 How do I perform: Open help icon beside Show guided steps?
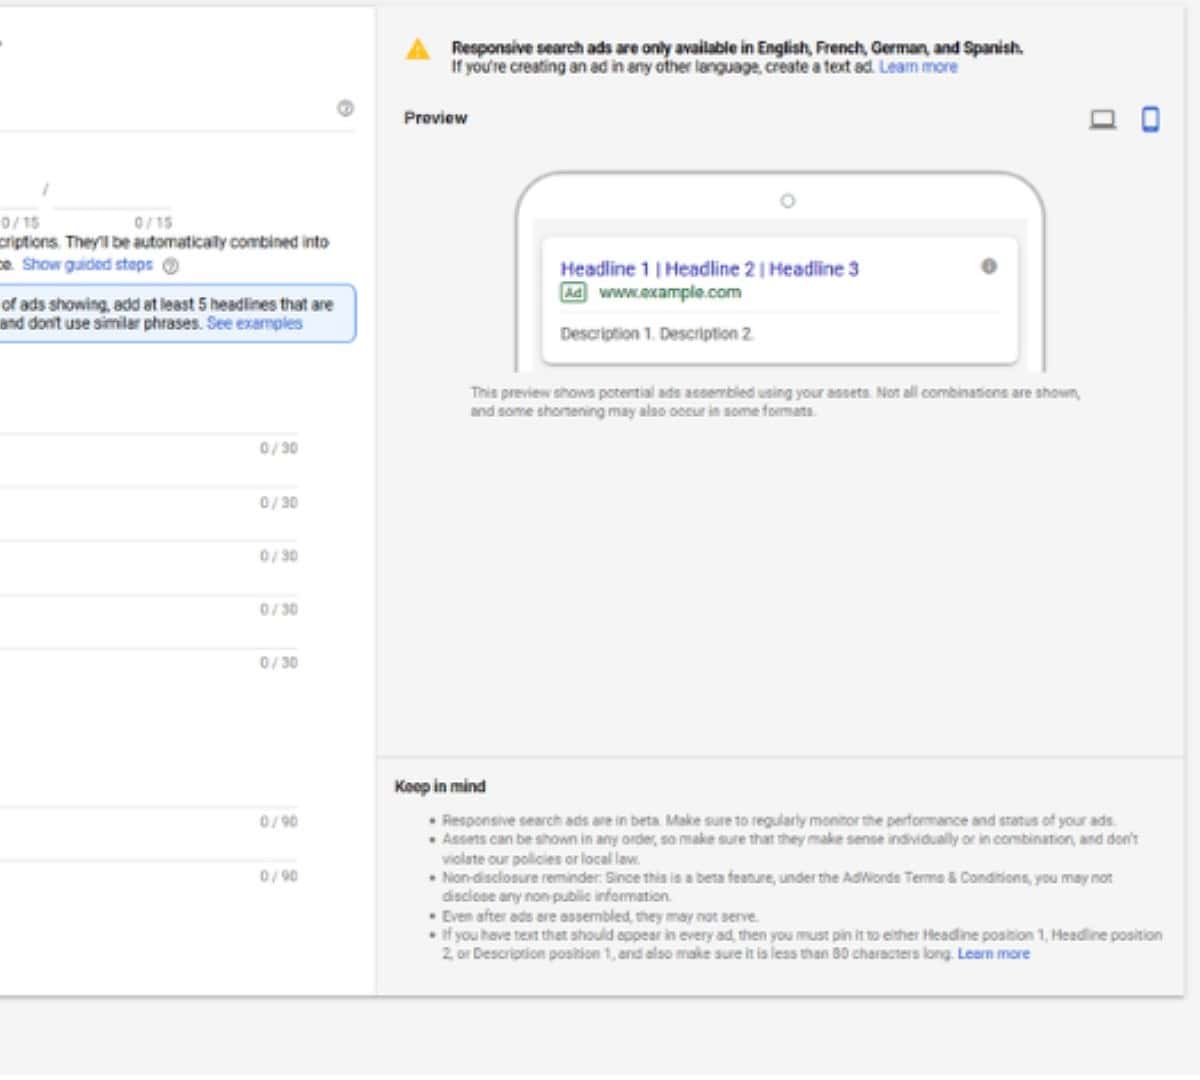pyautogui.click(x=171, y=266)
